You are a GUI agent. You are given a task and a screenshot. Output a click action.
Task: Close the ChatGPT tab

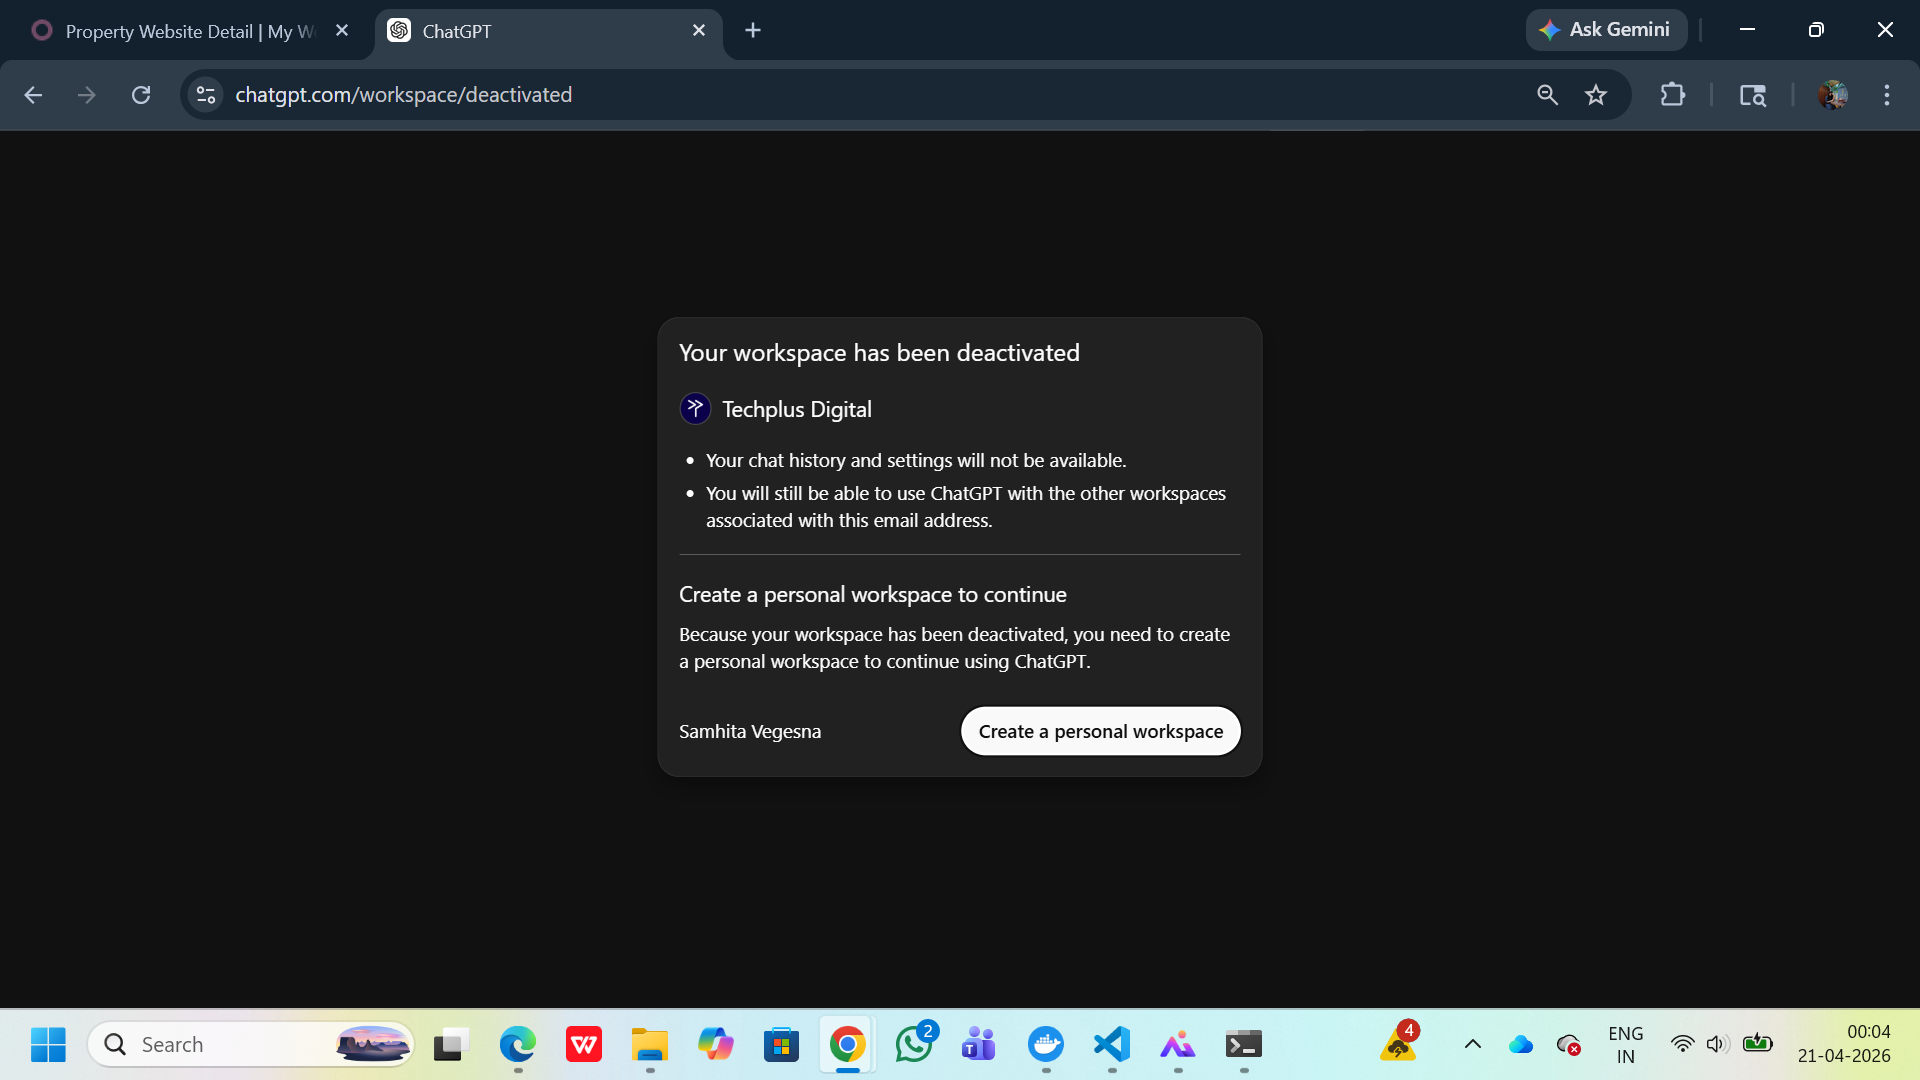[699, 31]
